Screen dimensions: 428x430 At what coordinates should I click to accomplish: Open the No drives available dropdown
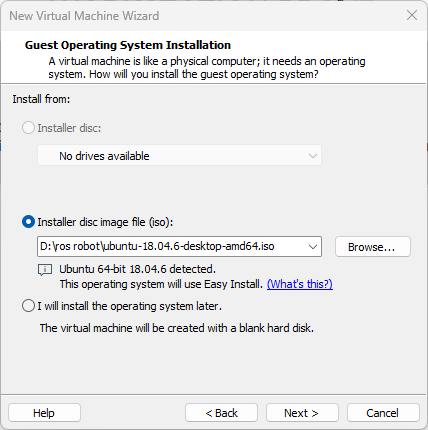179,155
